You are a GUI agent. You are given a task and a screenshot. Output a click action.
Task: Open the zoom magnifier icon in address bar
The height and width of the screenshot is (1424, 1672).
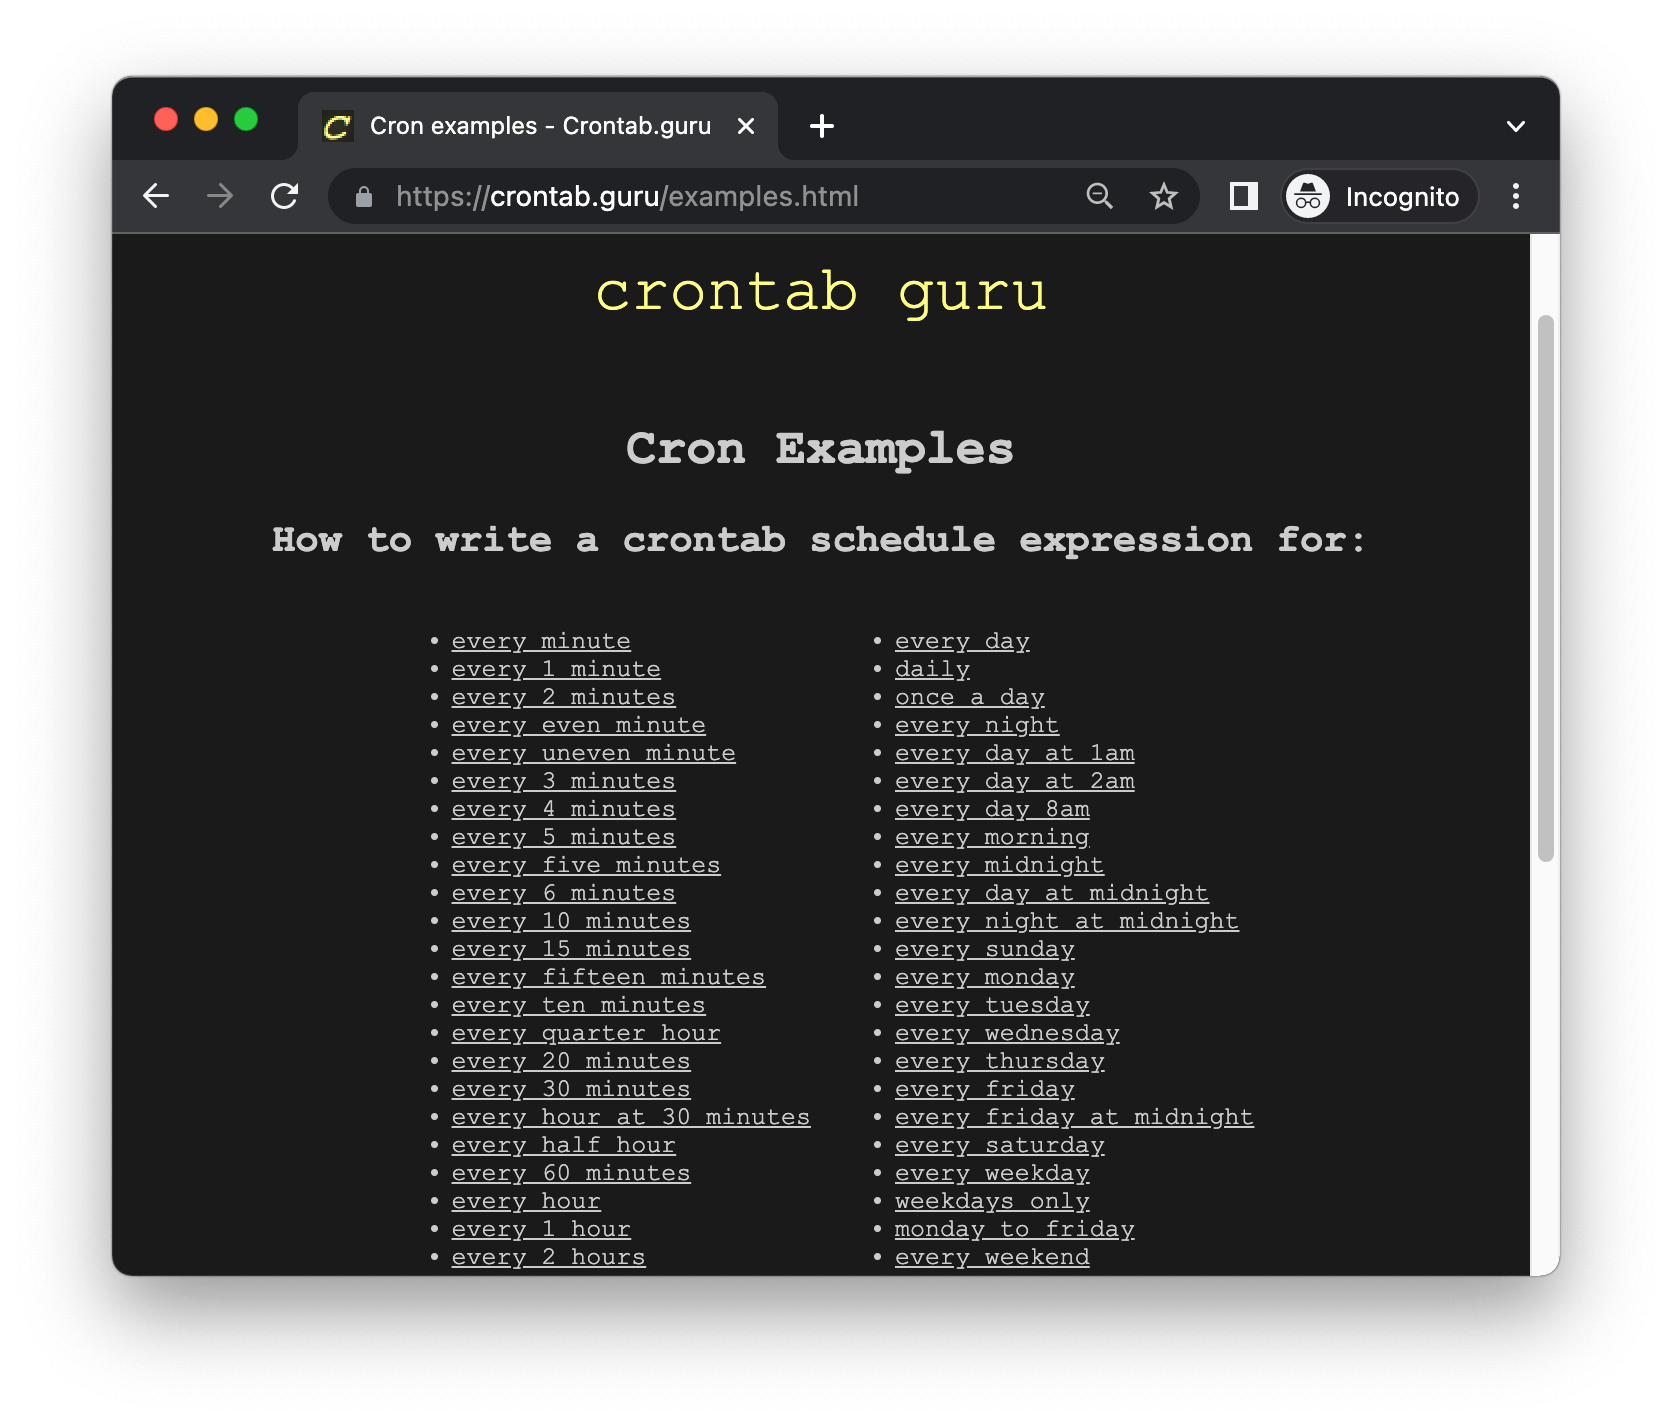(x=1099, y=196)
